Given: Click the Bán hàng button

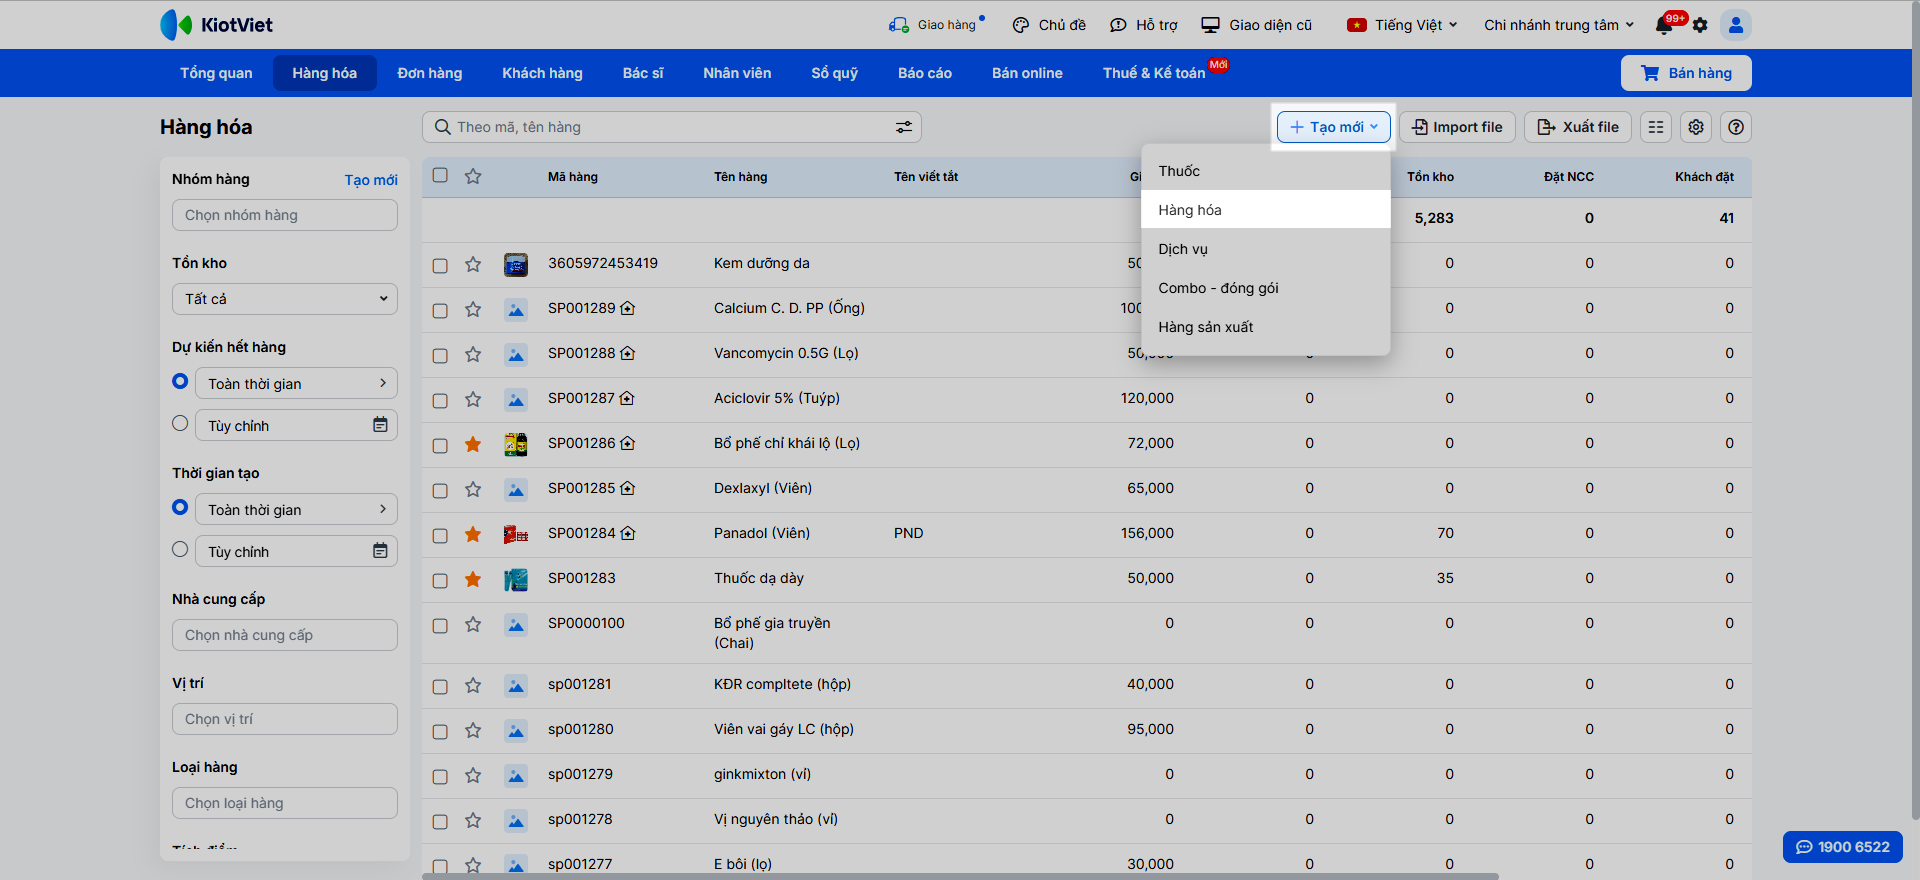Looking at the screenshot, I should pyautogui.click(x=1686, y=73).
